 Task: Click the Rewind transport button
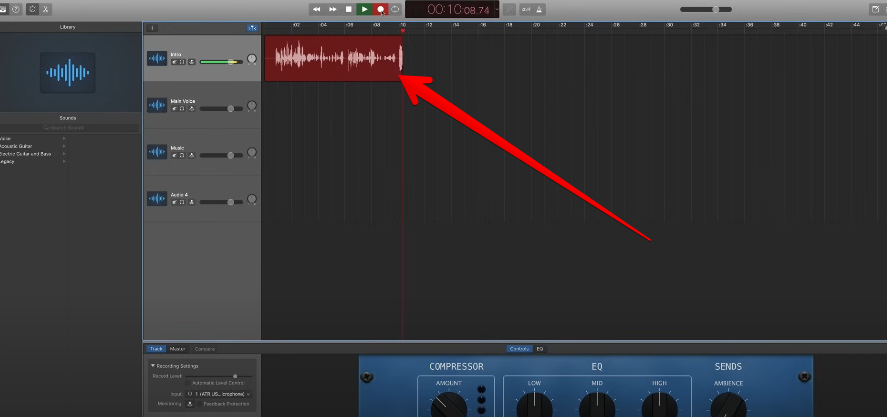coord(317,9)
